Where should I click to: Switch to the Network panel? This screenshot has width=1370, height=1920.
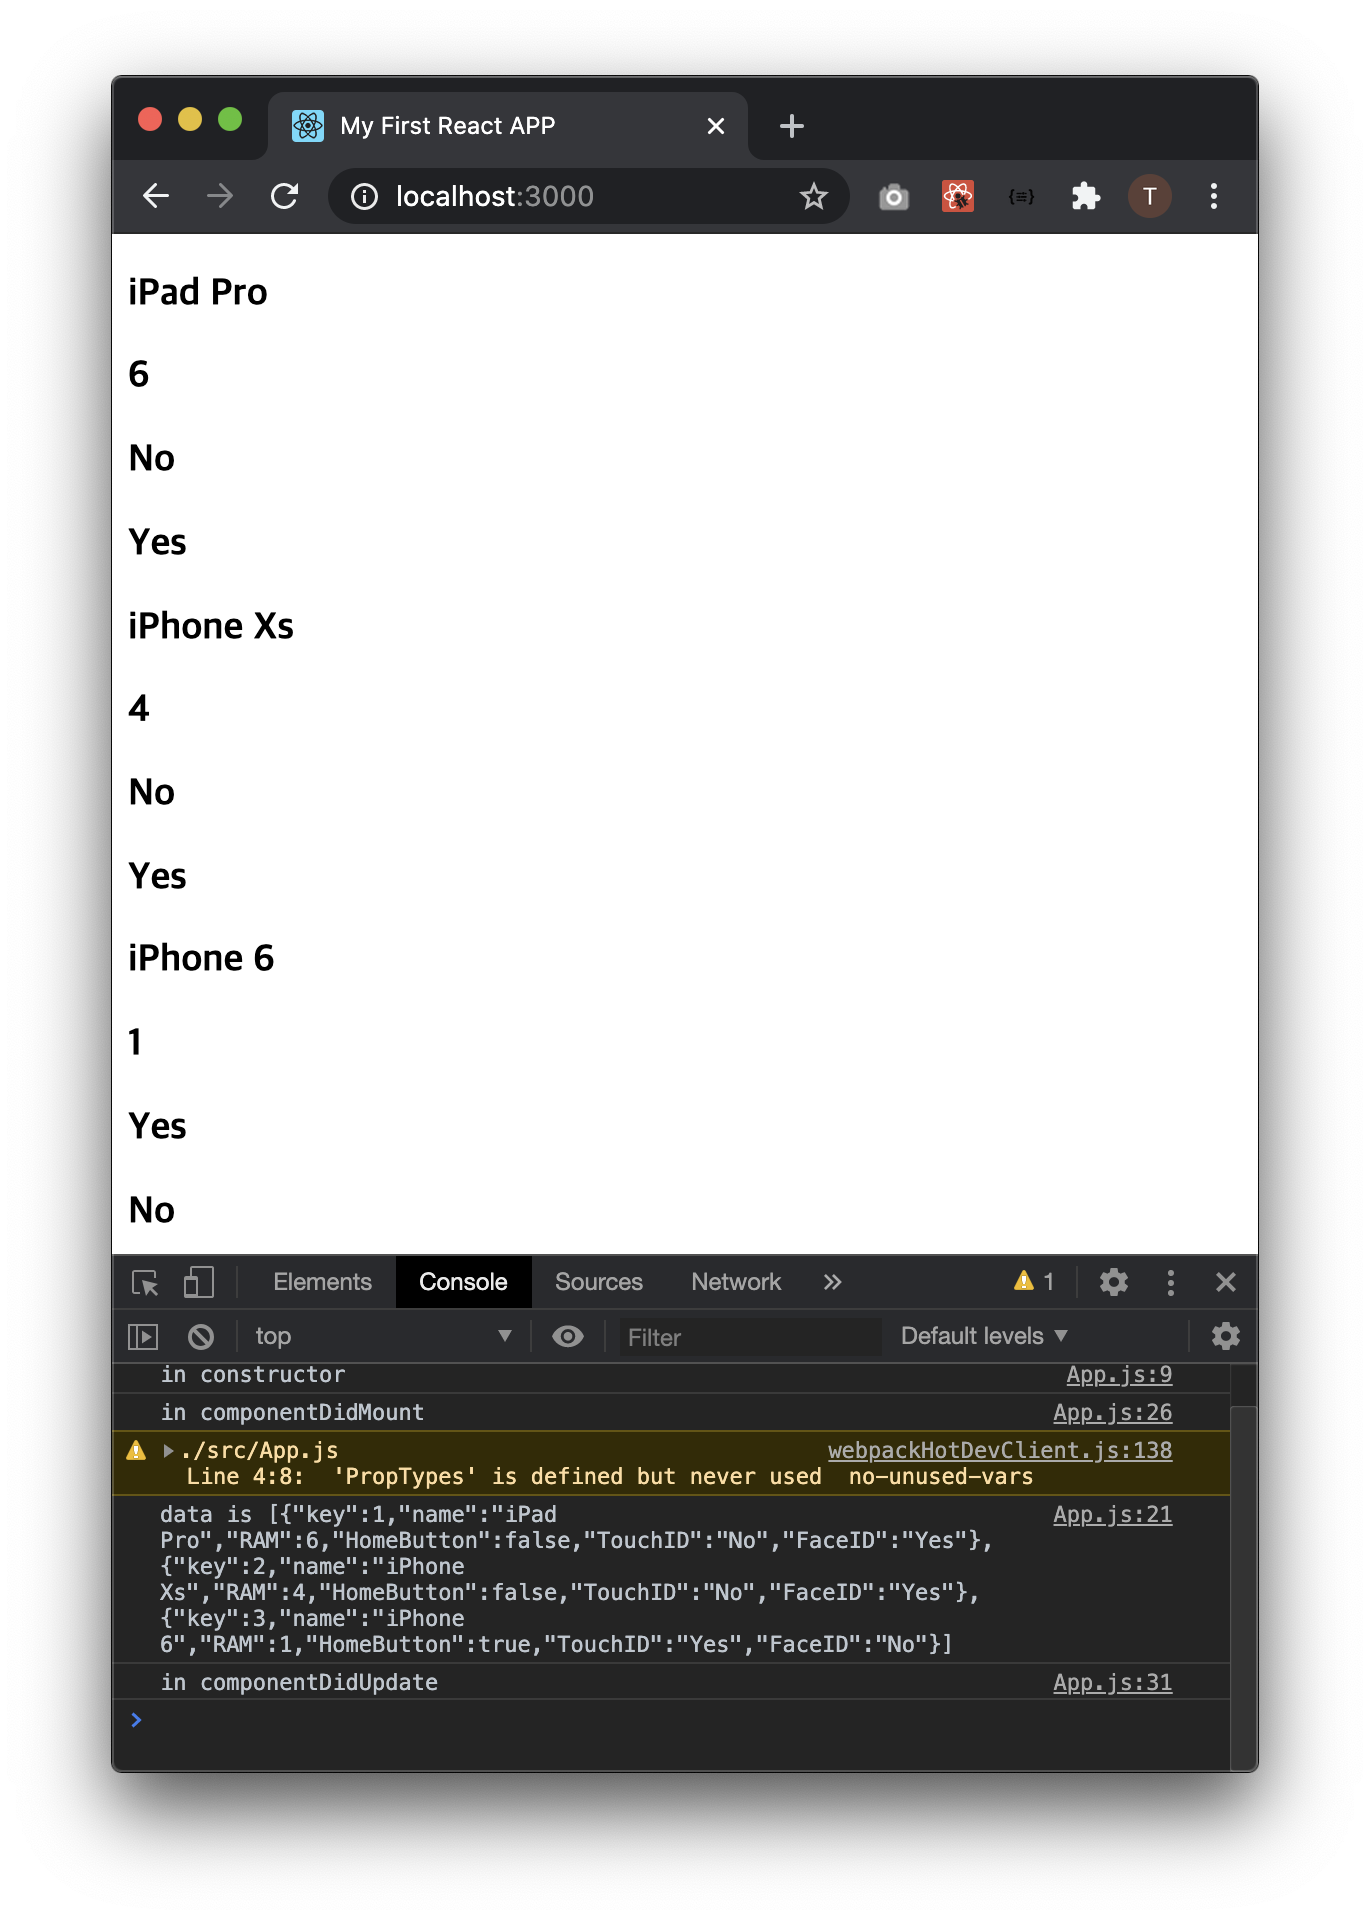pos(736,1282)
